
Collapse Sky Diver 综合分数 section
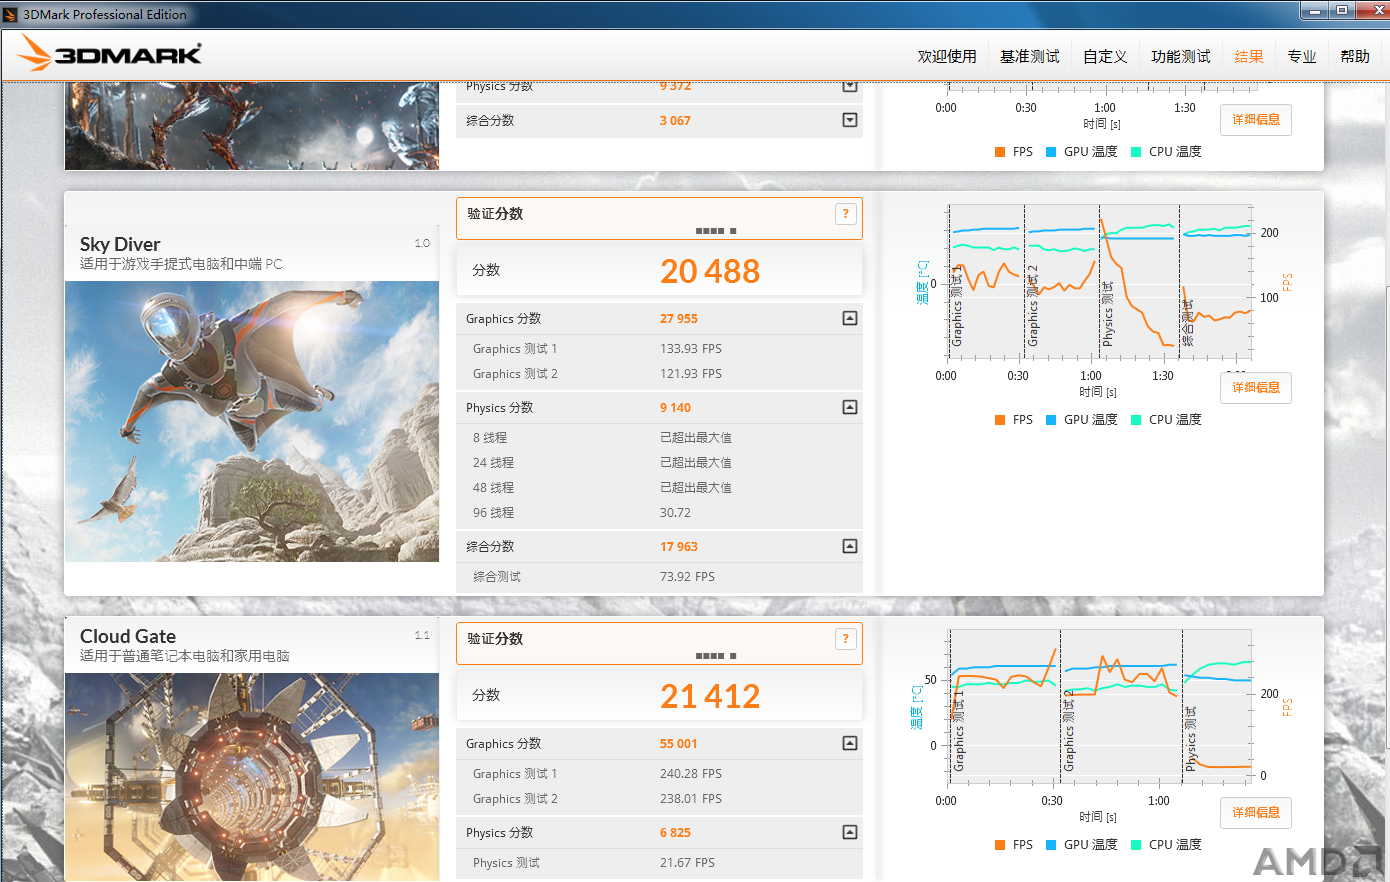coord(850,546)
